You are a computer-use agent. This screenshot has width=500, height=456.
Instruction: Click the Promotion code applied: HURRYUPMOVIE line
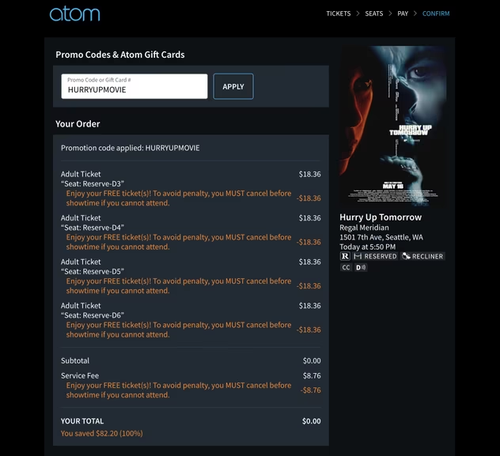click(130, 148)
